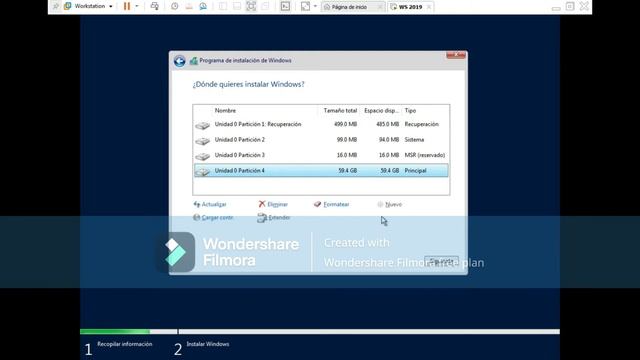Select Unidad 0 Partición 1: Recuperación row

coord(321,124)
